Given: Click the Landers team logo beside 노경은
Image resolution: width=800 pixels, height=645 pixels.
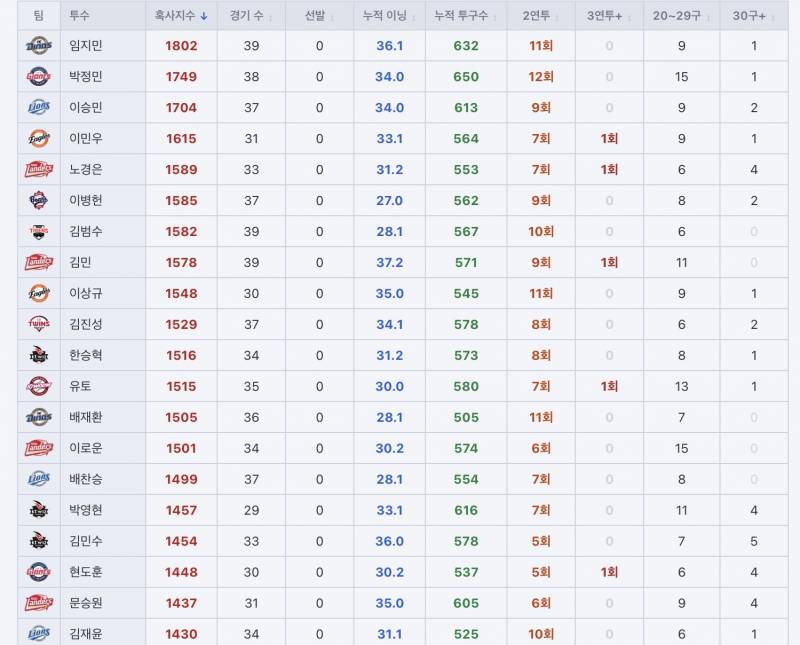Looking at the screenshot, I should [39, 170].
